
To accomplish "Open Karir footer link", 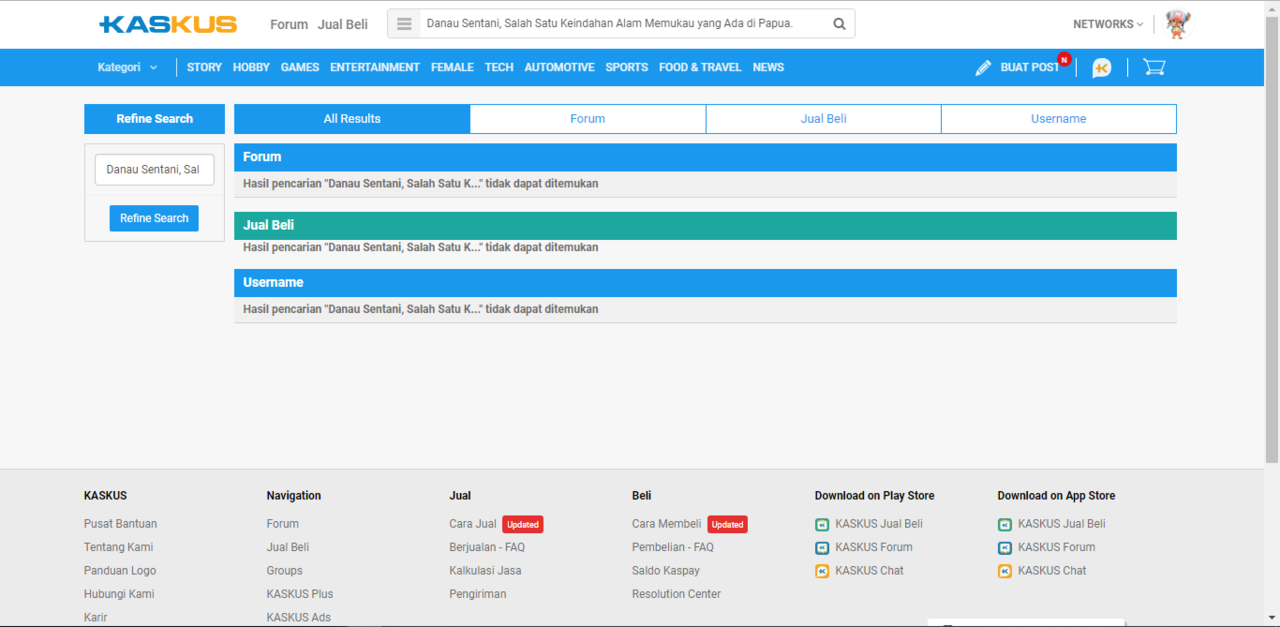I will (x=96, y=618).
